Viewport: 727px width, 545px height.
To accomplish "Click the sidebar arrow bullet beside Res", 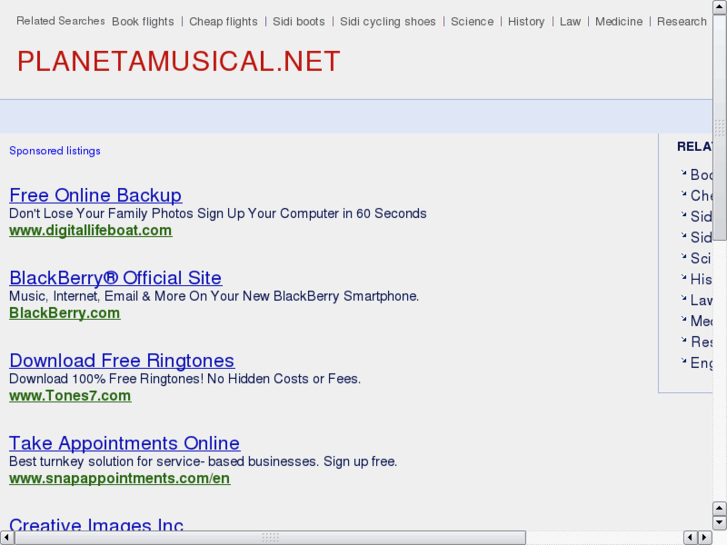I will click(683, 340).
